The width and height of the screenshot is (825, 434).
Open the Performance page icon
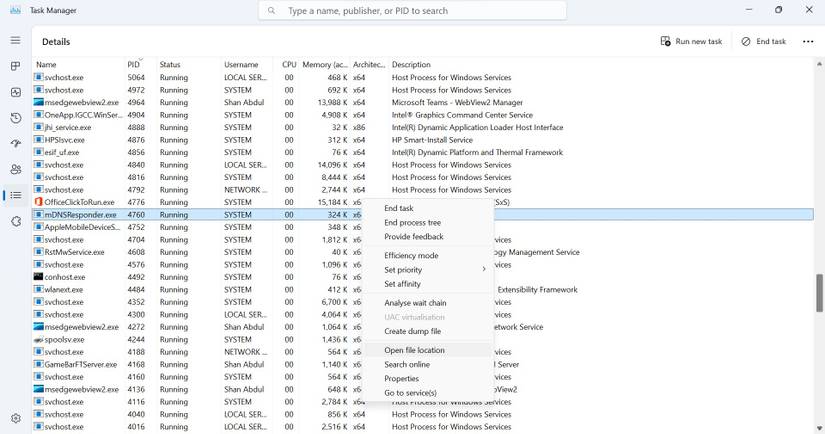16,92
